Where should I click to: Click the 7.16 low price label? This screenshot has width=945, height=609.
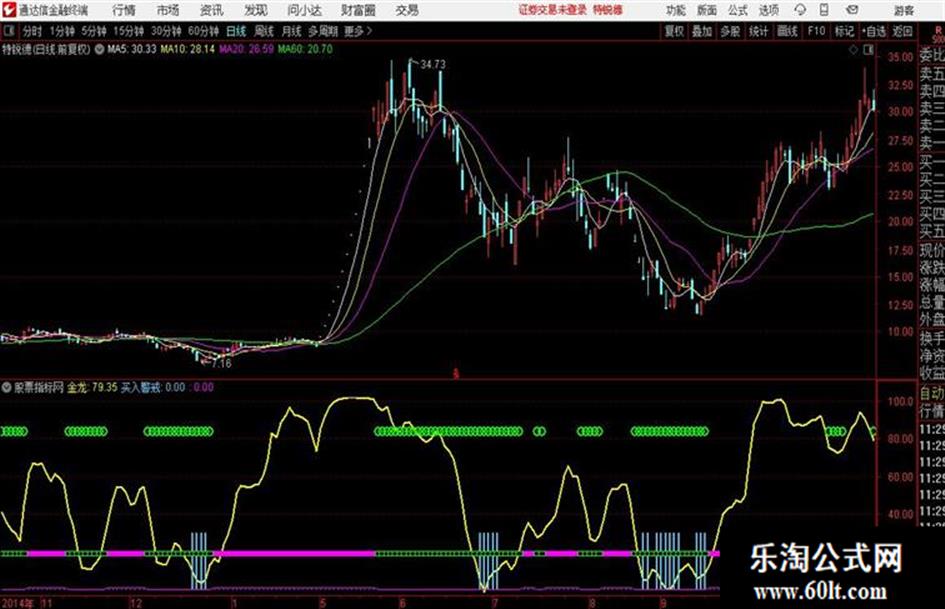[x=222, y=364]
